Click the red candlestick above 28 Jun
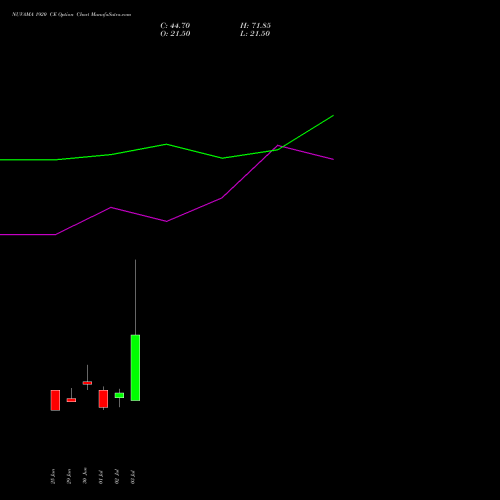Image resolution: width=500 pixels, height=500 pixels. click(55, 400)
